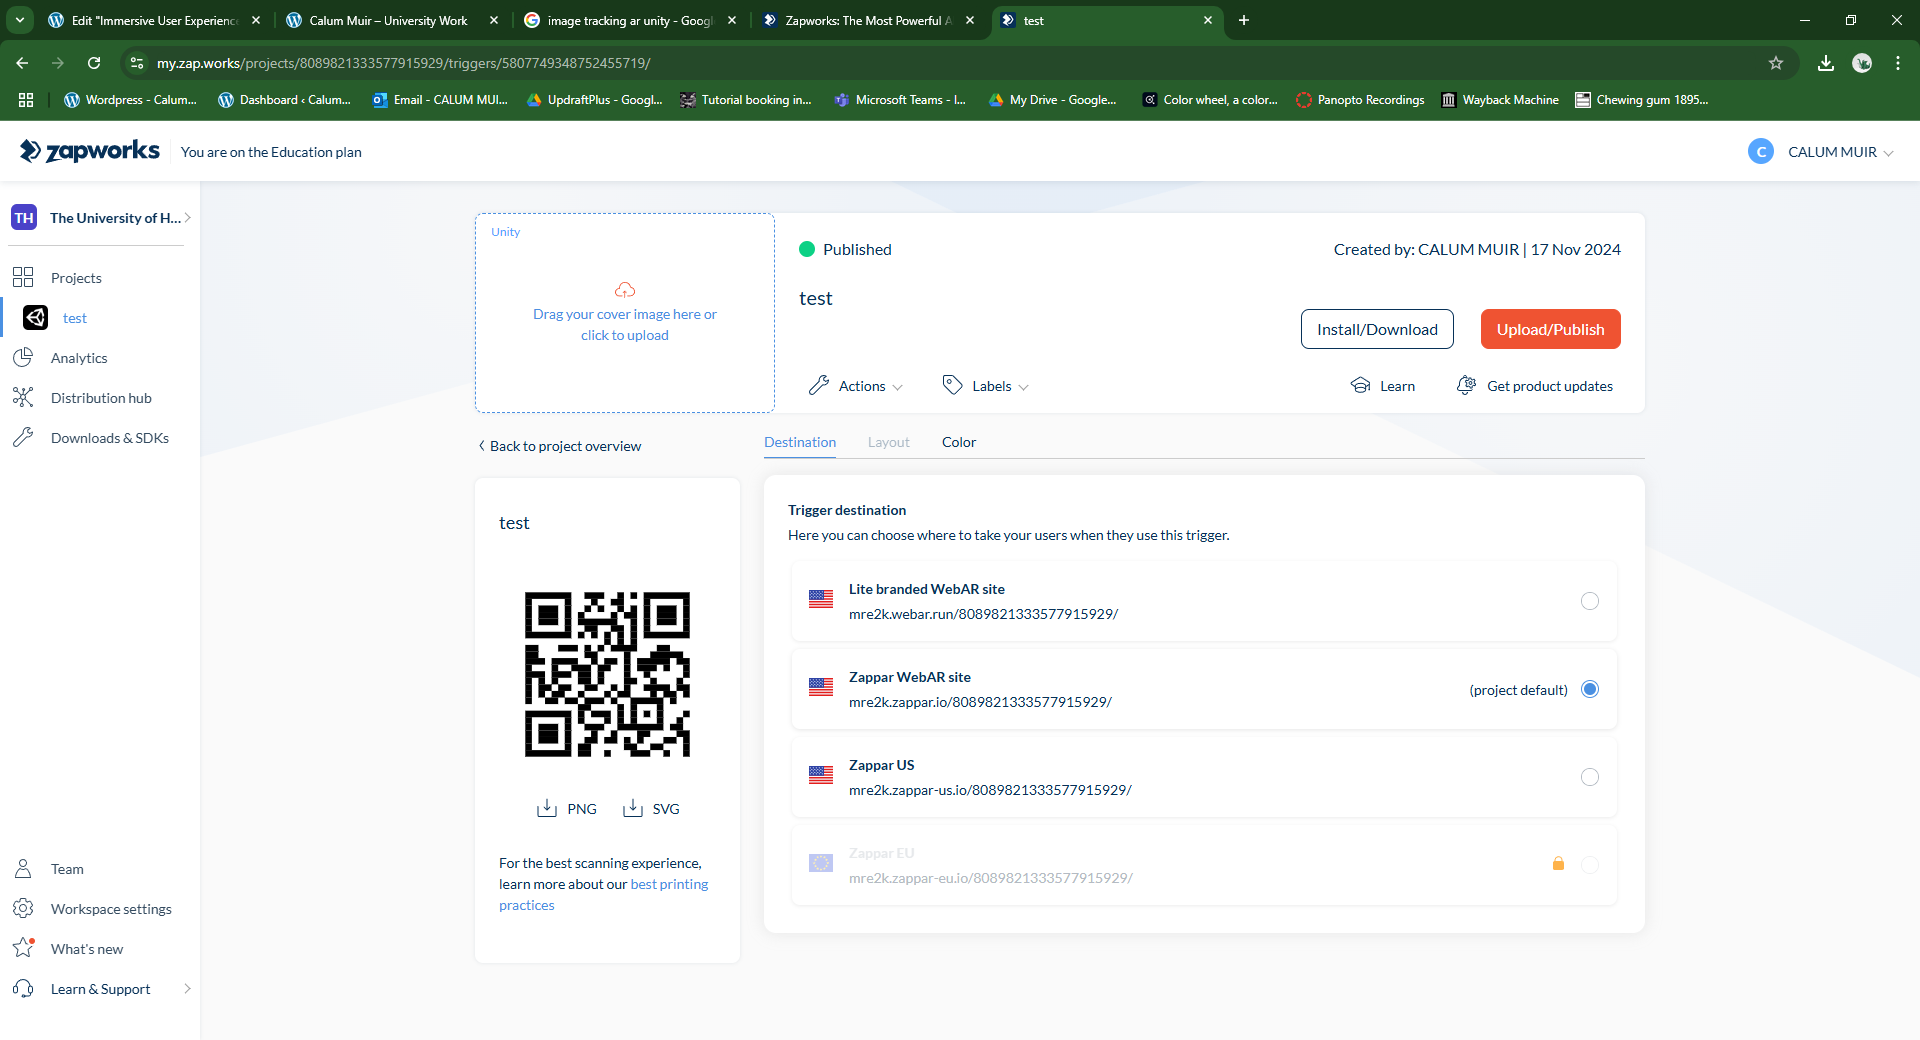Select the Zappar WebAR site radio button
This screenshot has width=1920, height=1040.
click(x=1589, y=689)
